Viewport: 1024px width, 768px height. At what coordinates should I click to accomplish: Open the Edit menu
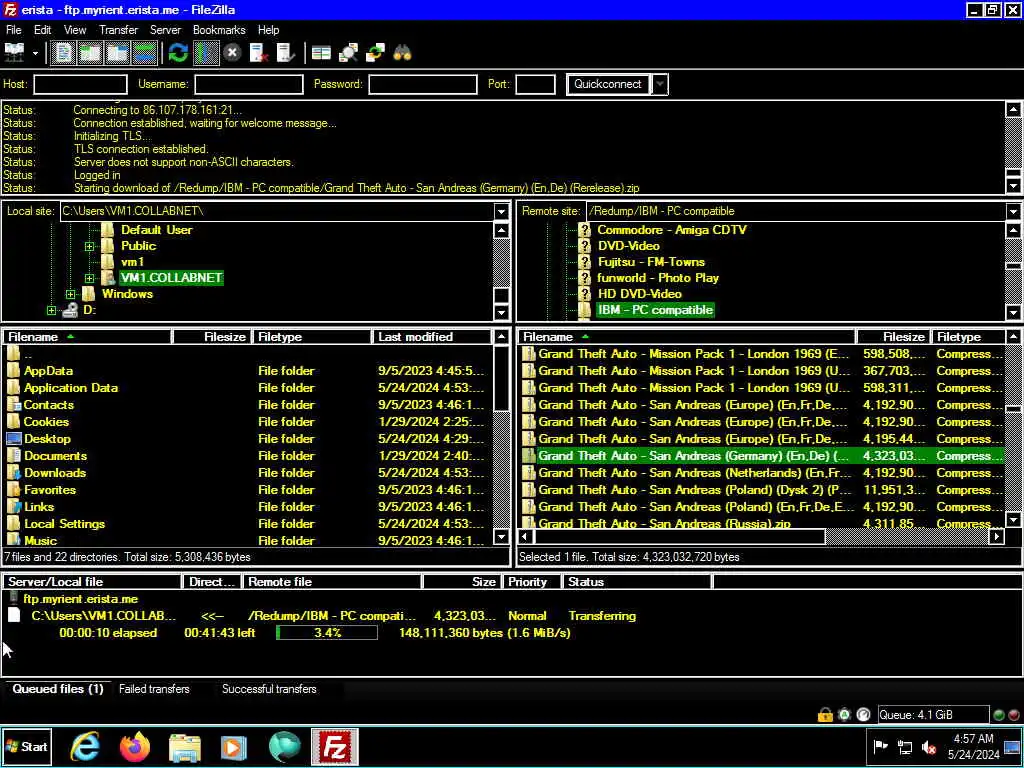42,30
